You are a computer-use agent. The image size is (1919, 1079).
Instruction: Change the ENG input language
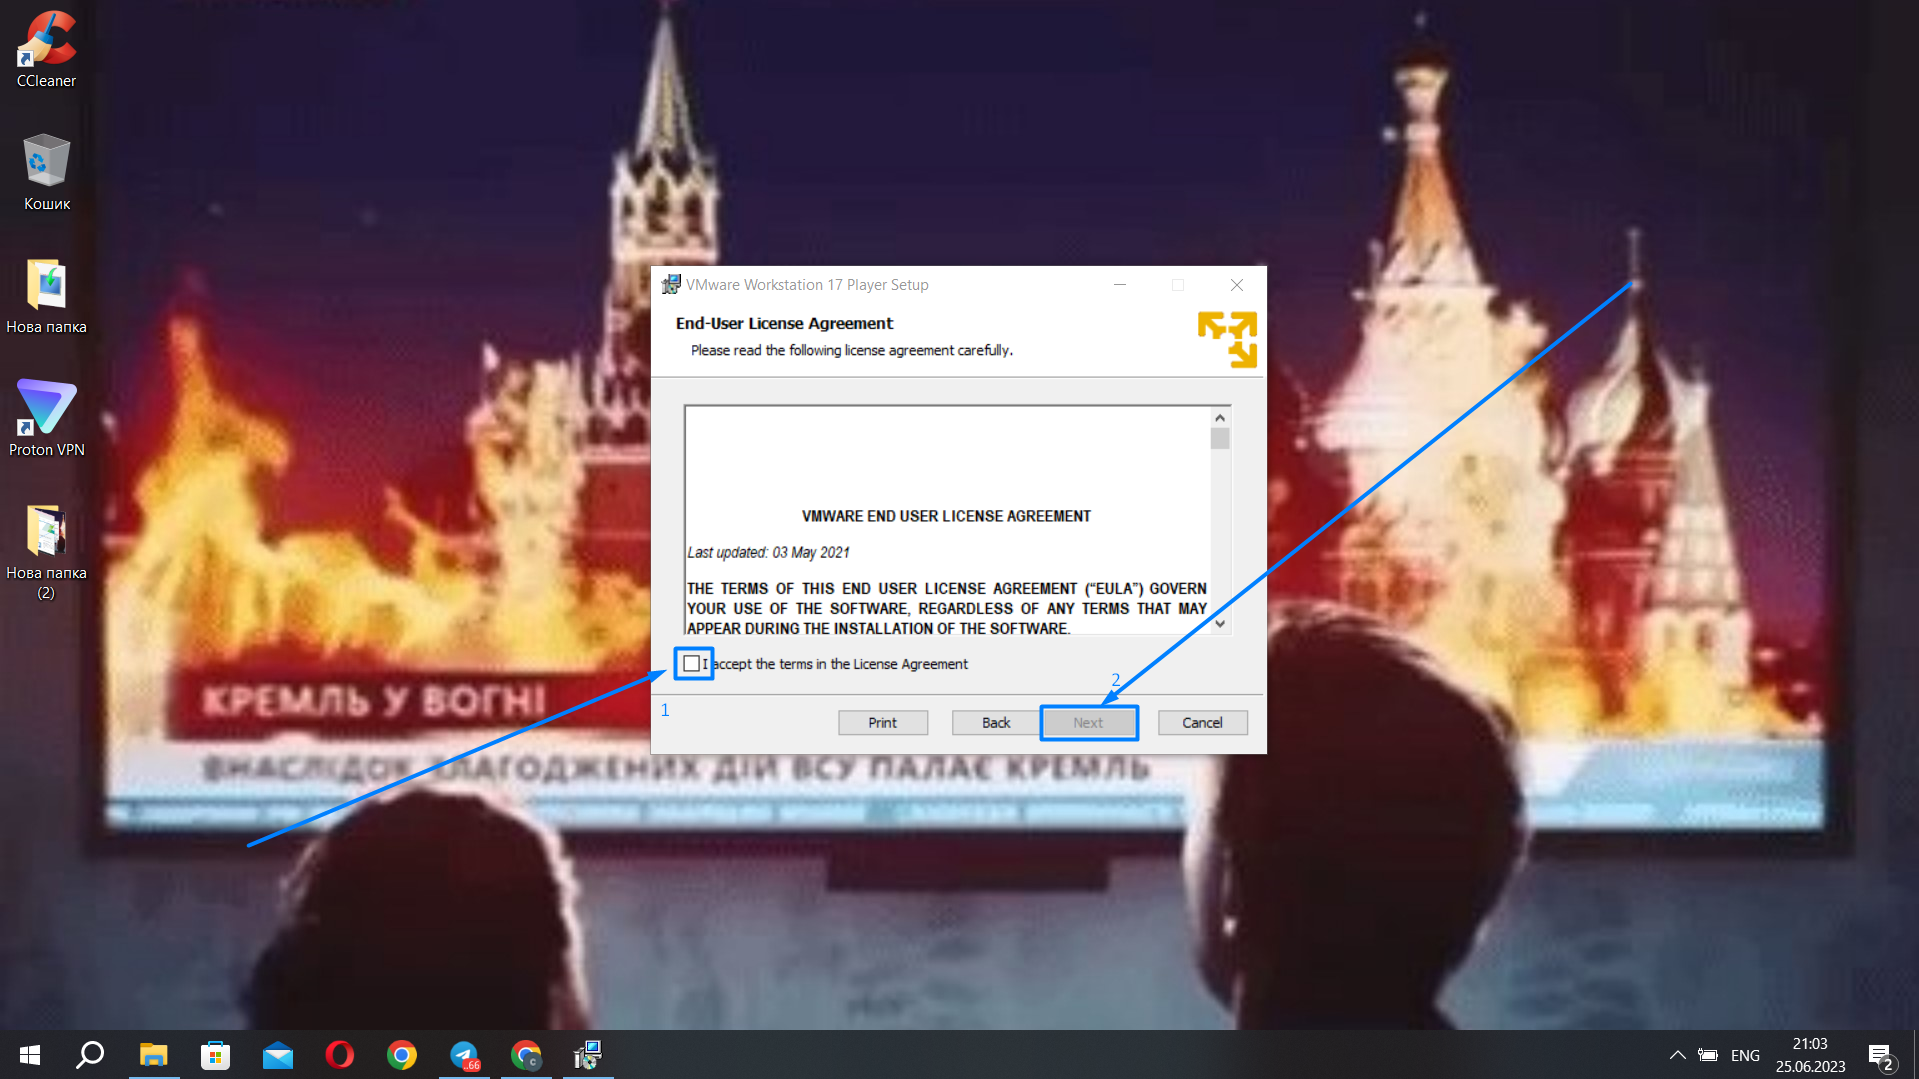[x=1745, y=1055]
